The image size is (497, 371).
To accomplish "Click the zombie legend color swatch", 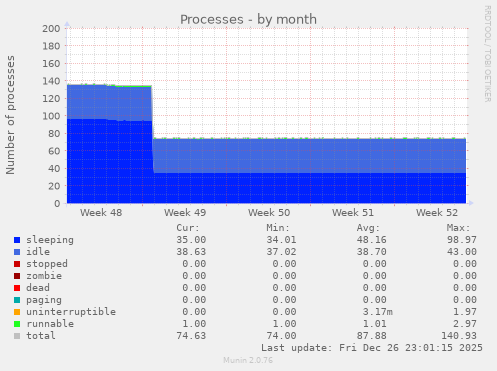I will point(17,276).
